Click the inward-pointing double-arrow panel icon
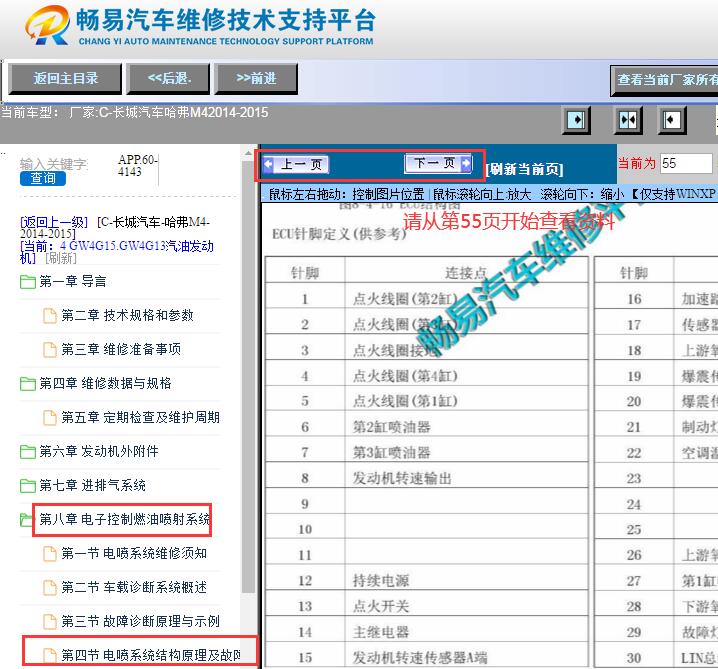This screenshot has height=669, width=718. pyautogui.click(x=628, y=120)
